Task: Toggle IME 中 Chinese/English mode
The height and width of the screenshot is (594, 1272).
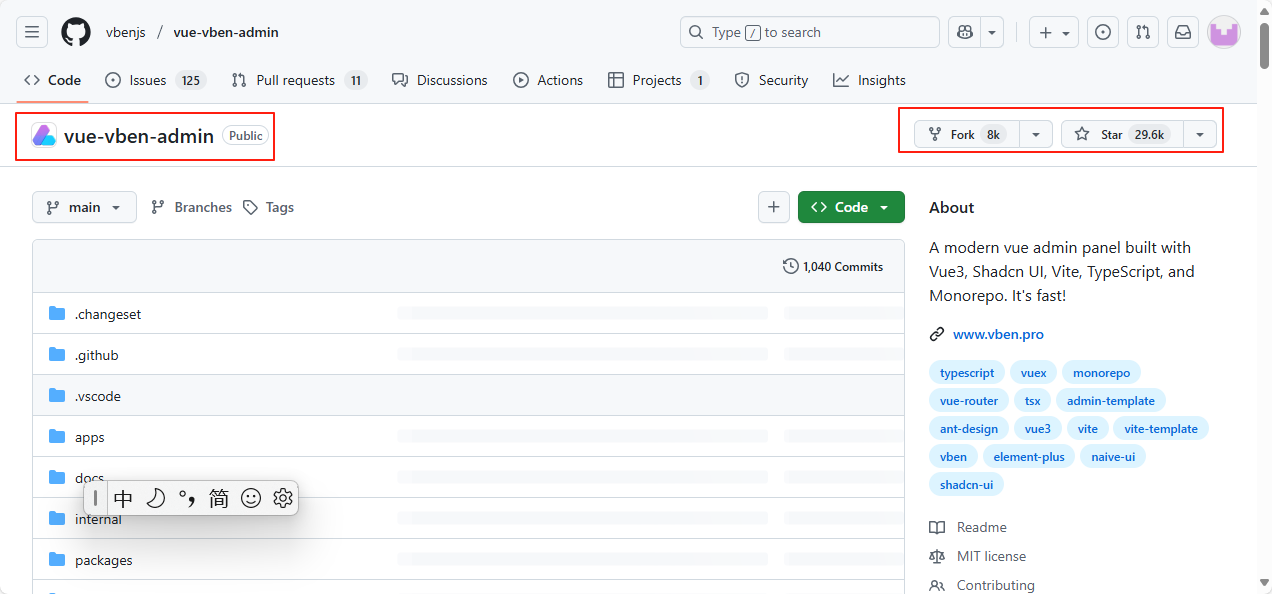Action: 123,498
